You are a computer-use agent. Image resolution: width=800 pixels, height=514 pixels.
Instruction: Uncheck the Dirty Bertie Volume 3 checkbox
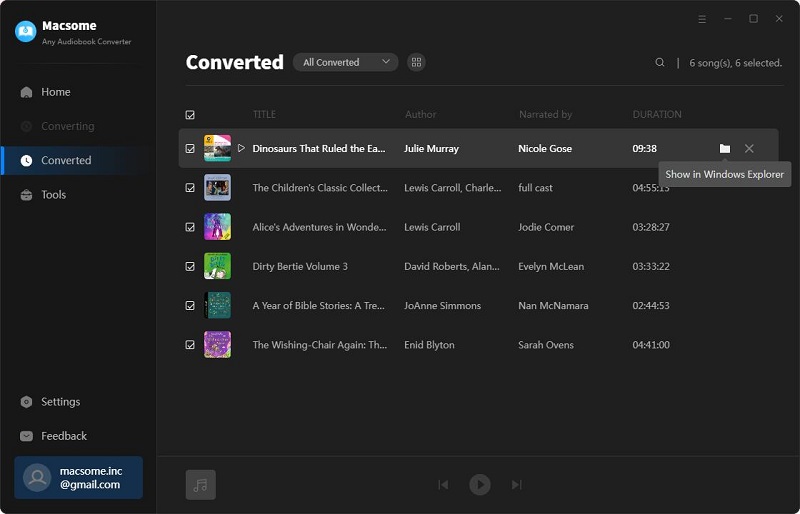190,266
